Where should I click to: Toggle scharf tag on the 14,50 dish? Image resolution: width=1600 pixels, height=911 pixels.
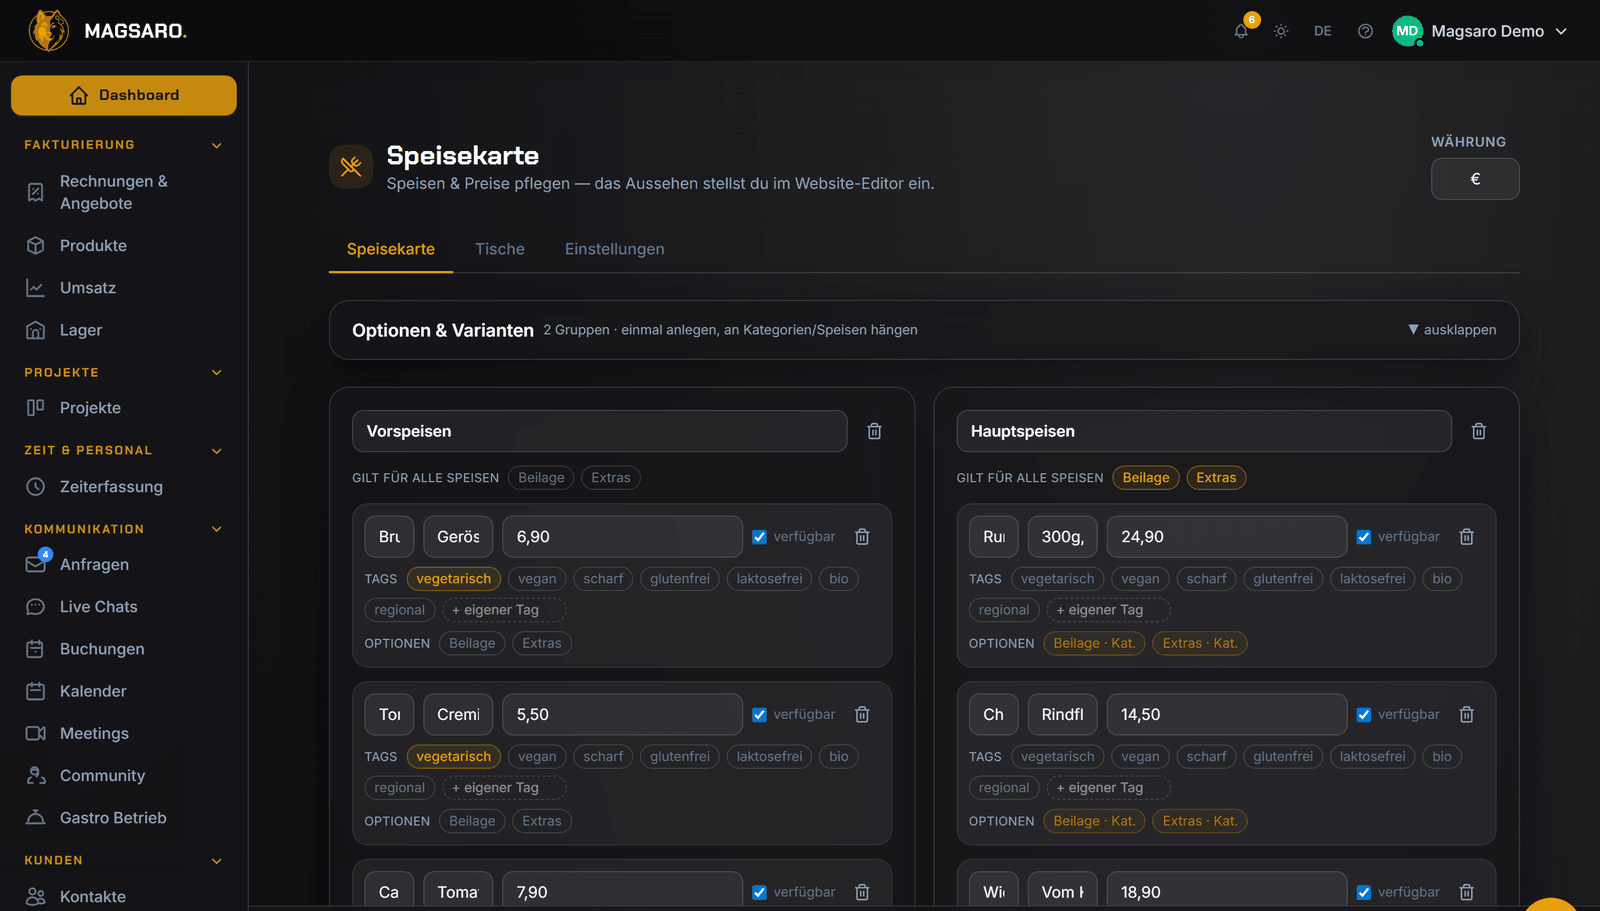(x=1206, y=757)
